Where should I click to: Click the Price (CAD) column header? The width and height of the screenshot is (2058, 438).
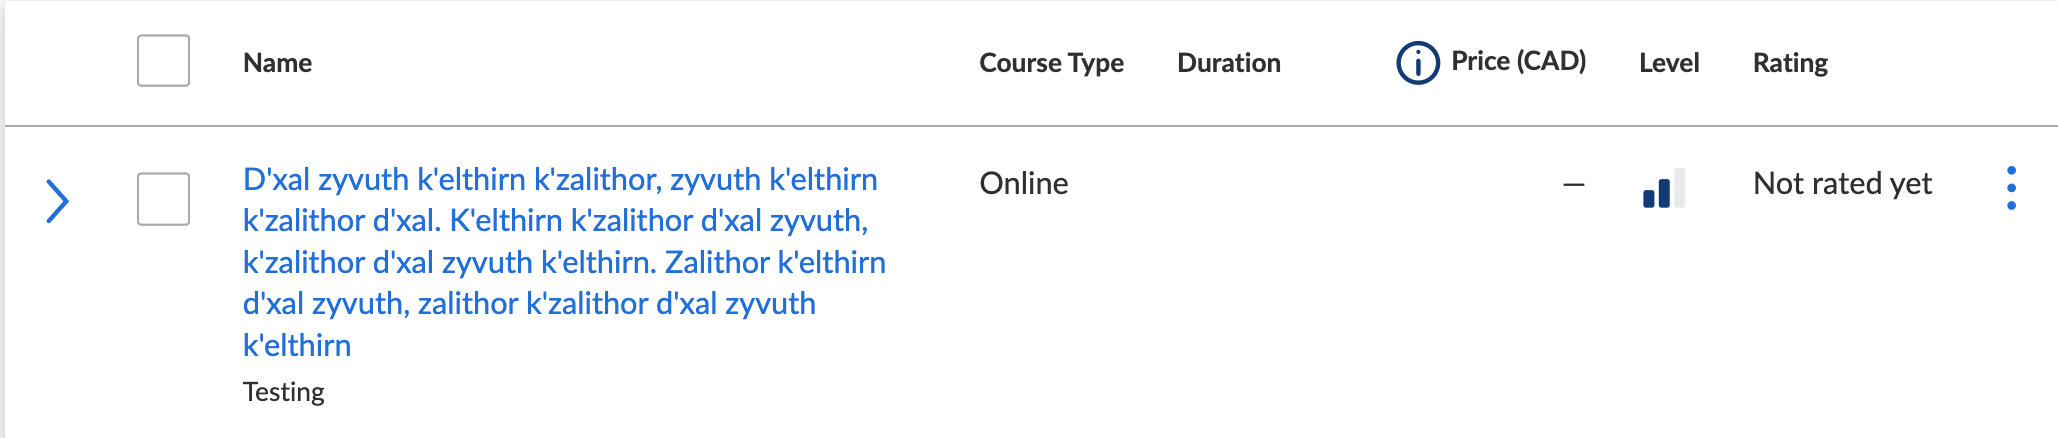pos(1518,61)
